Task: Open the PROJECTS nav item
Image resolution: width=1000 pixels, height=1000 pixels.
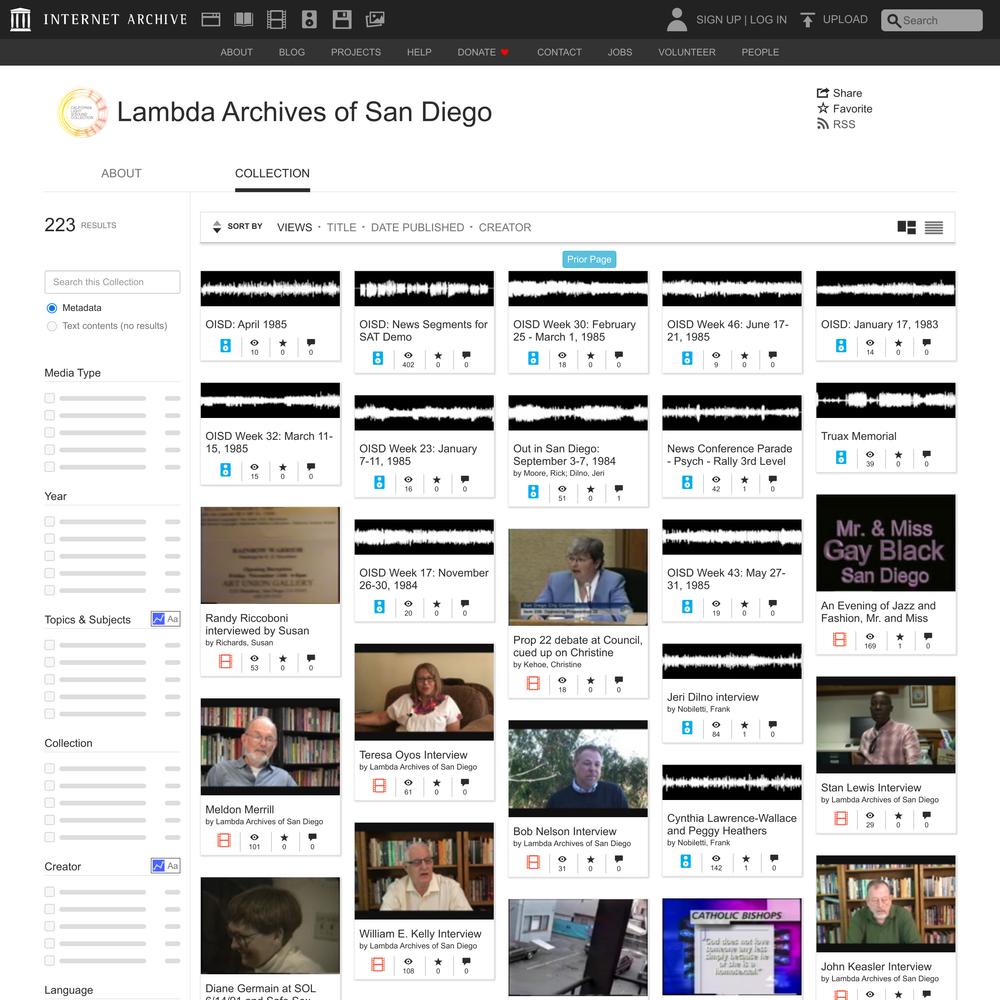Action: tap(356, 52)
